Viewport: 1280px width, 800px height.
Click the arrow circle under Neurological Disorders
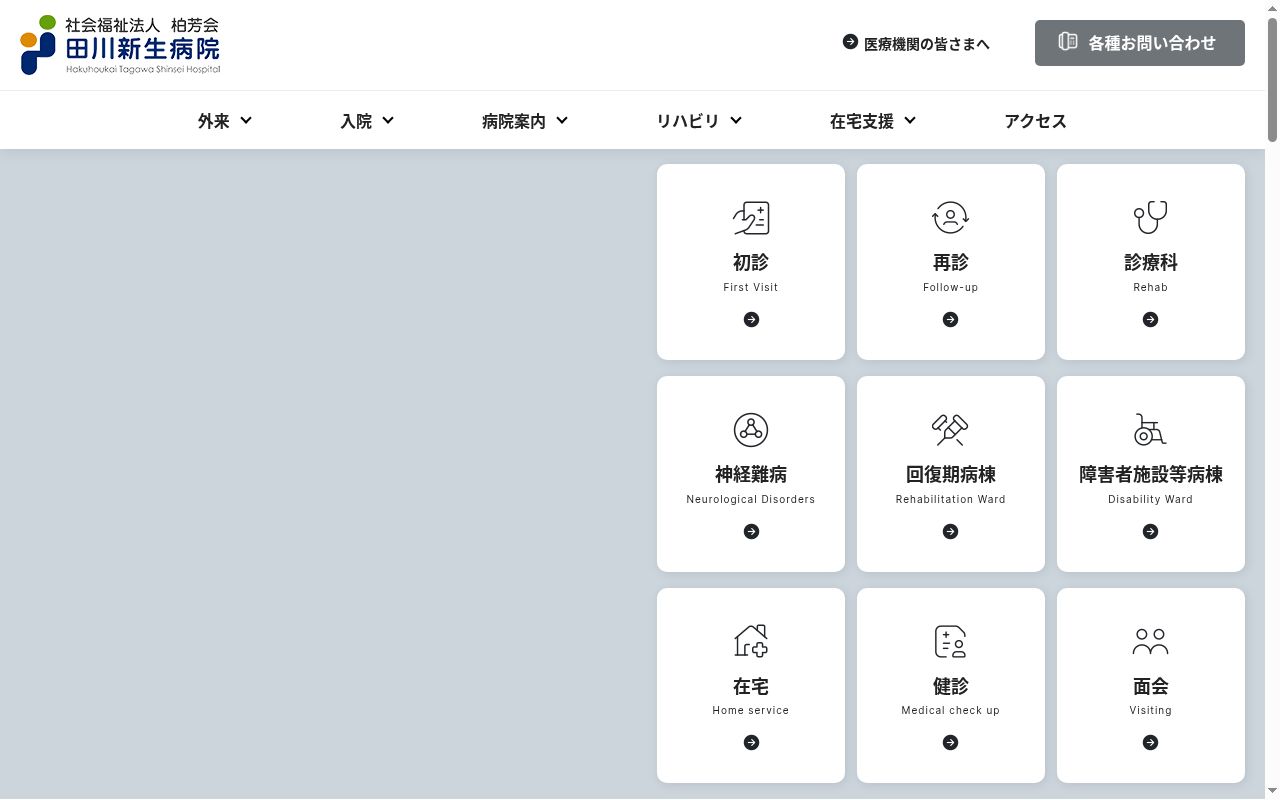pyautogui.click(x=751, y=532)
